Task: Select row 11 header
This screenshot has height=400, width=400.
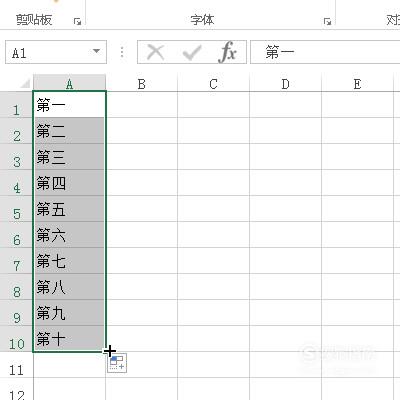Action: click(x=16, y=365)
